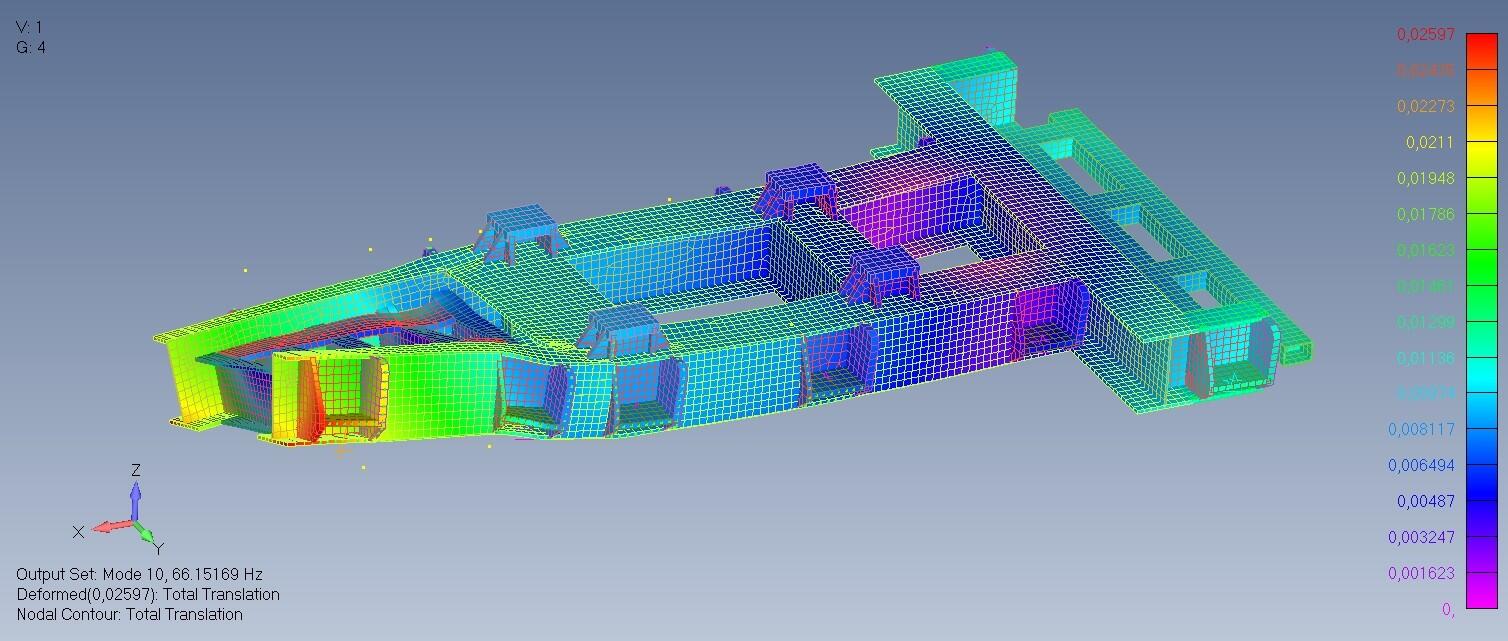The width and height of the screenshot is (1508, 641).
Task: Click the Y axis arrow of the triad
Action: click(147, 537)
